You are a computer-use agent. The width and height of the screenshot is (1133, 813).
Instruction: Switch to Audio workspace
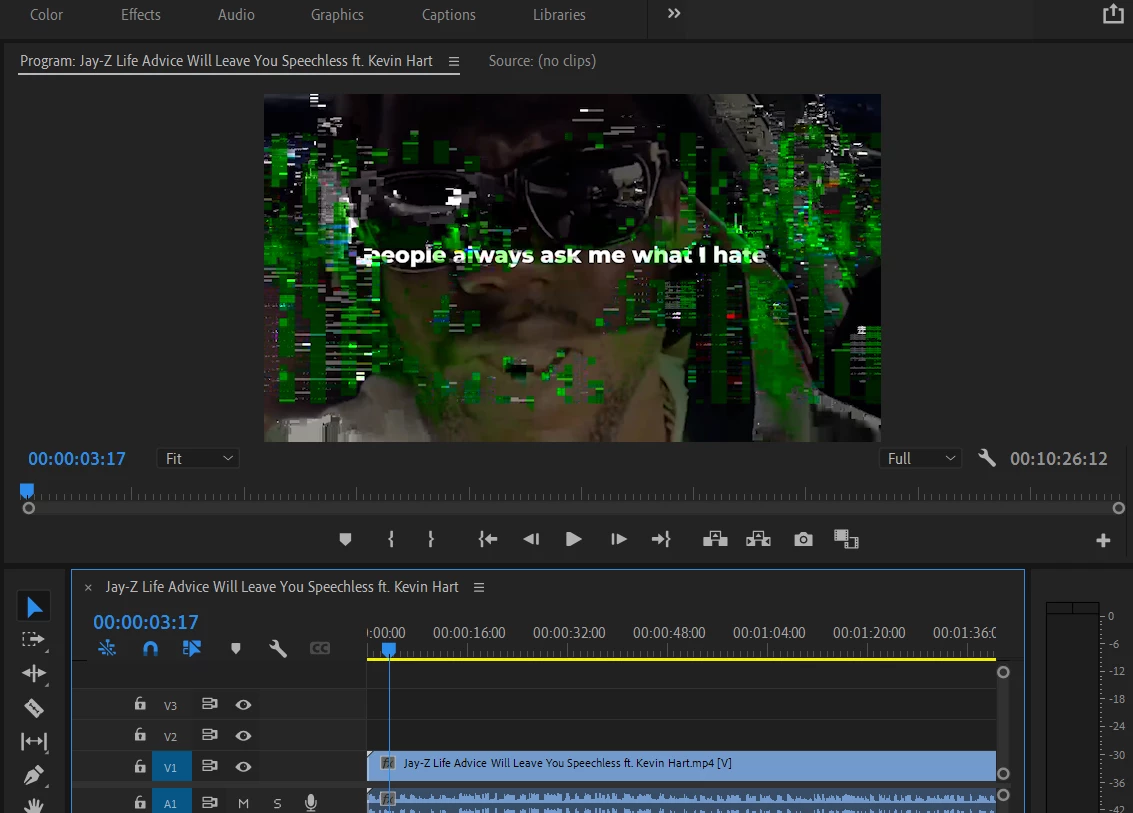[x=236, y=14]
